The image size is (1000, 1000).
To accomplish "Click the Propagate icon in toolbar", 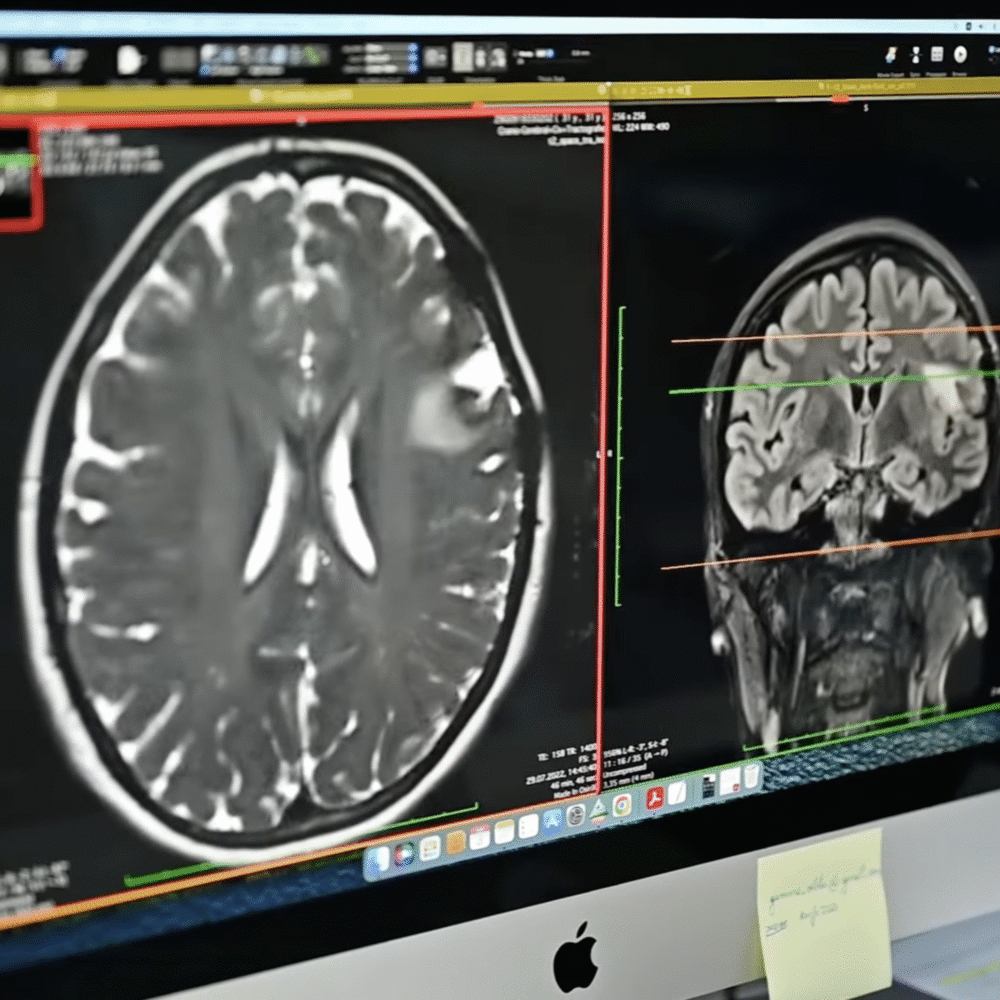I will coord(937,55).
